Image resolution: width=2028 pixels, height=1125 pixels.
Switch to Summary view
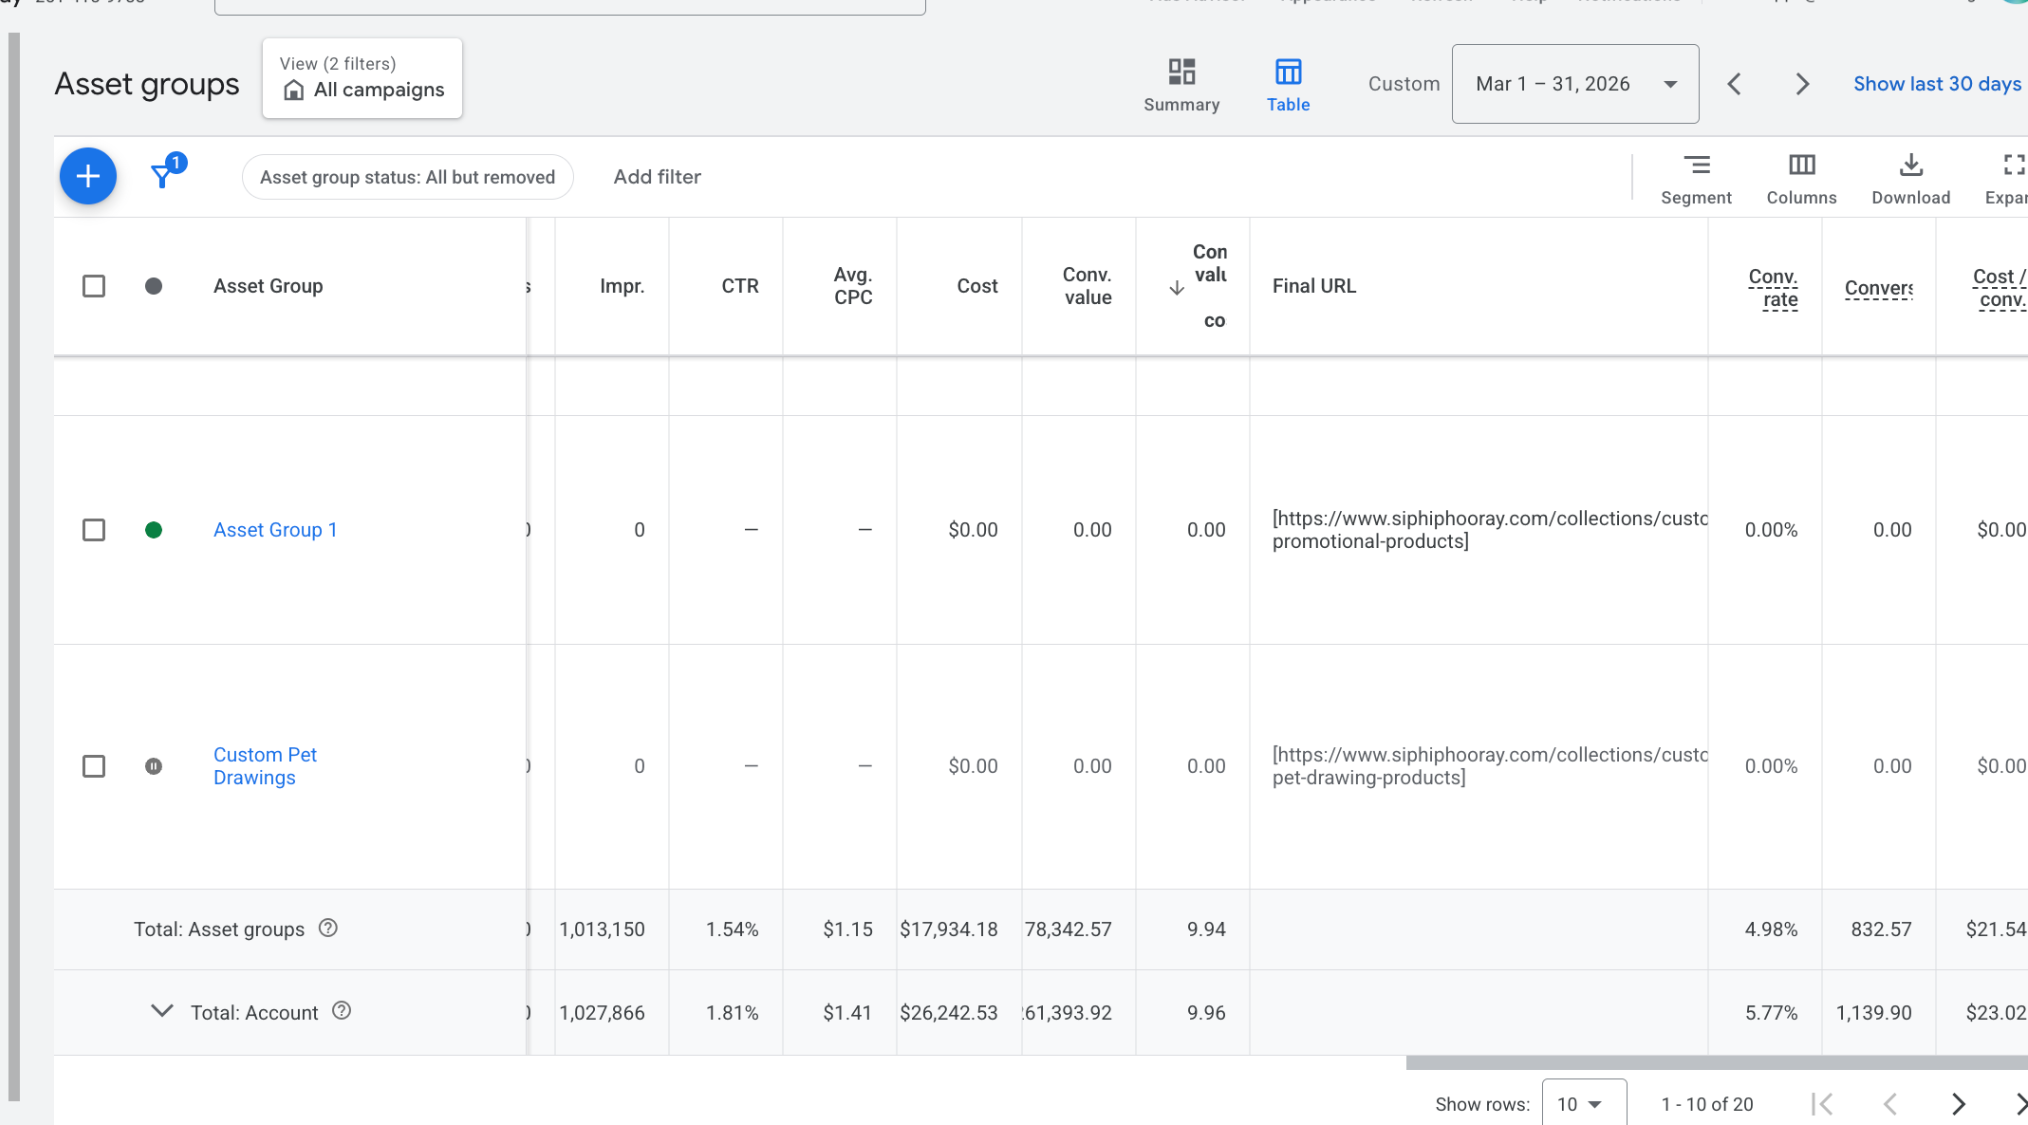tap(1181, 85)
